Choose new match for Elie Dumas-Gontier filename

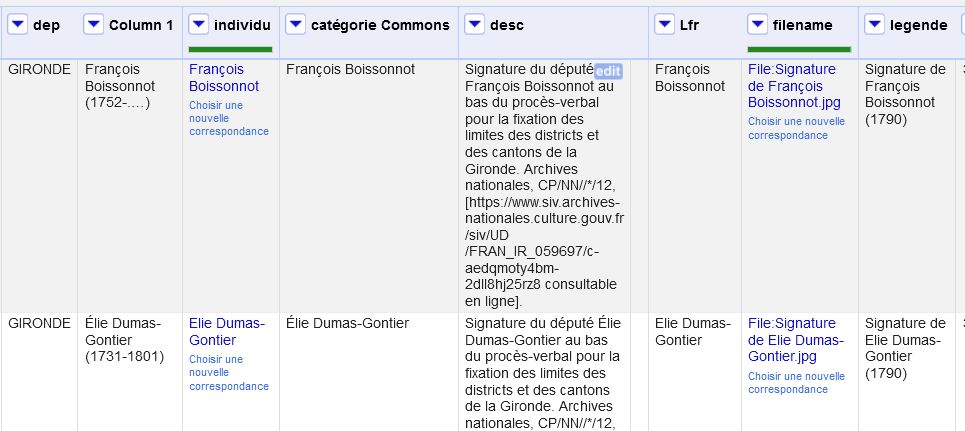coord(796,382)
